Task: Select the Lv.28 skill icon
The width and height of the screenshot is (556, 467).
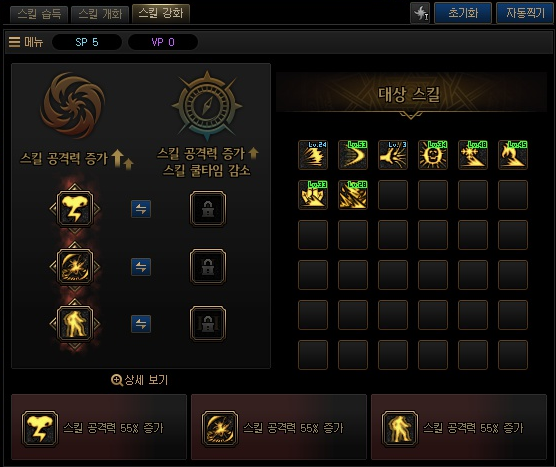Action: [353, 195]
